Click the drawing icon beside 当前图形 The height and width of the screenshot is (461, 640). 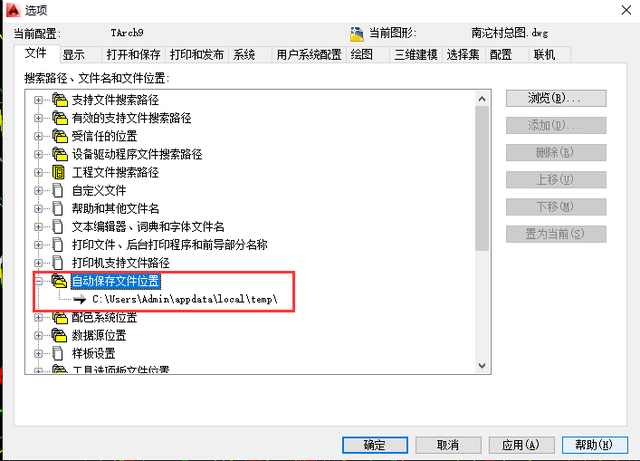[x=357, y=34]
